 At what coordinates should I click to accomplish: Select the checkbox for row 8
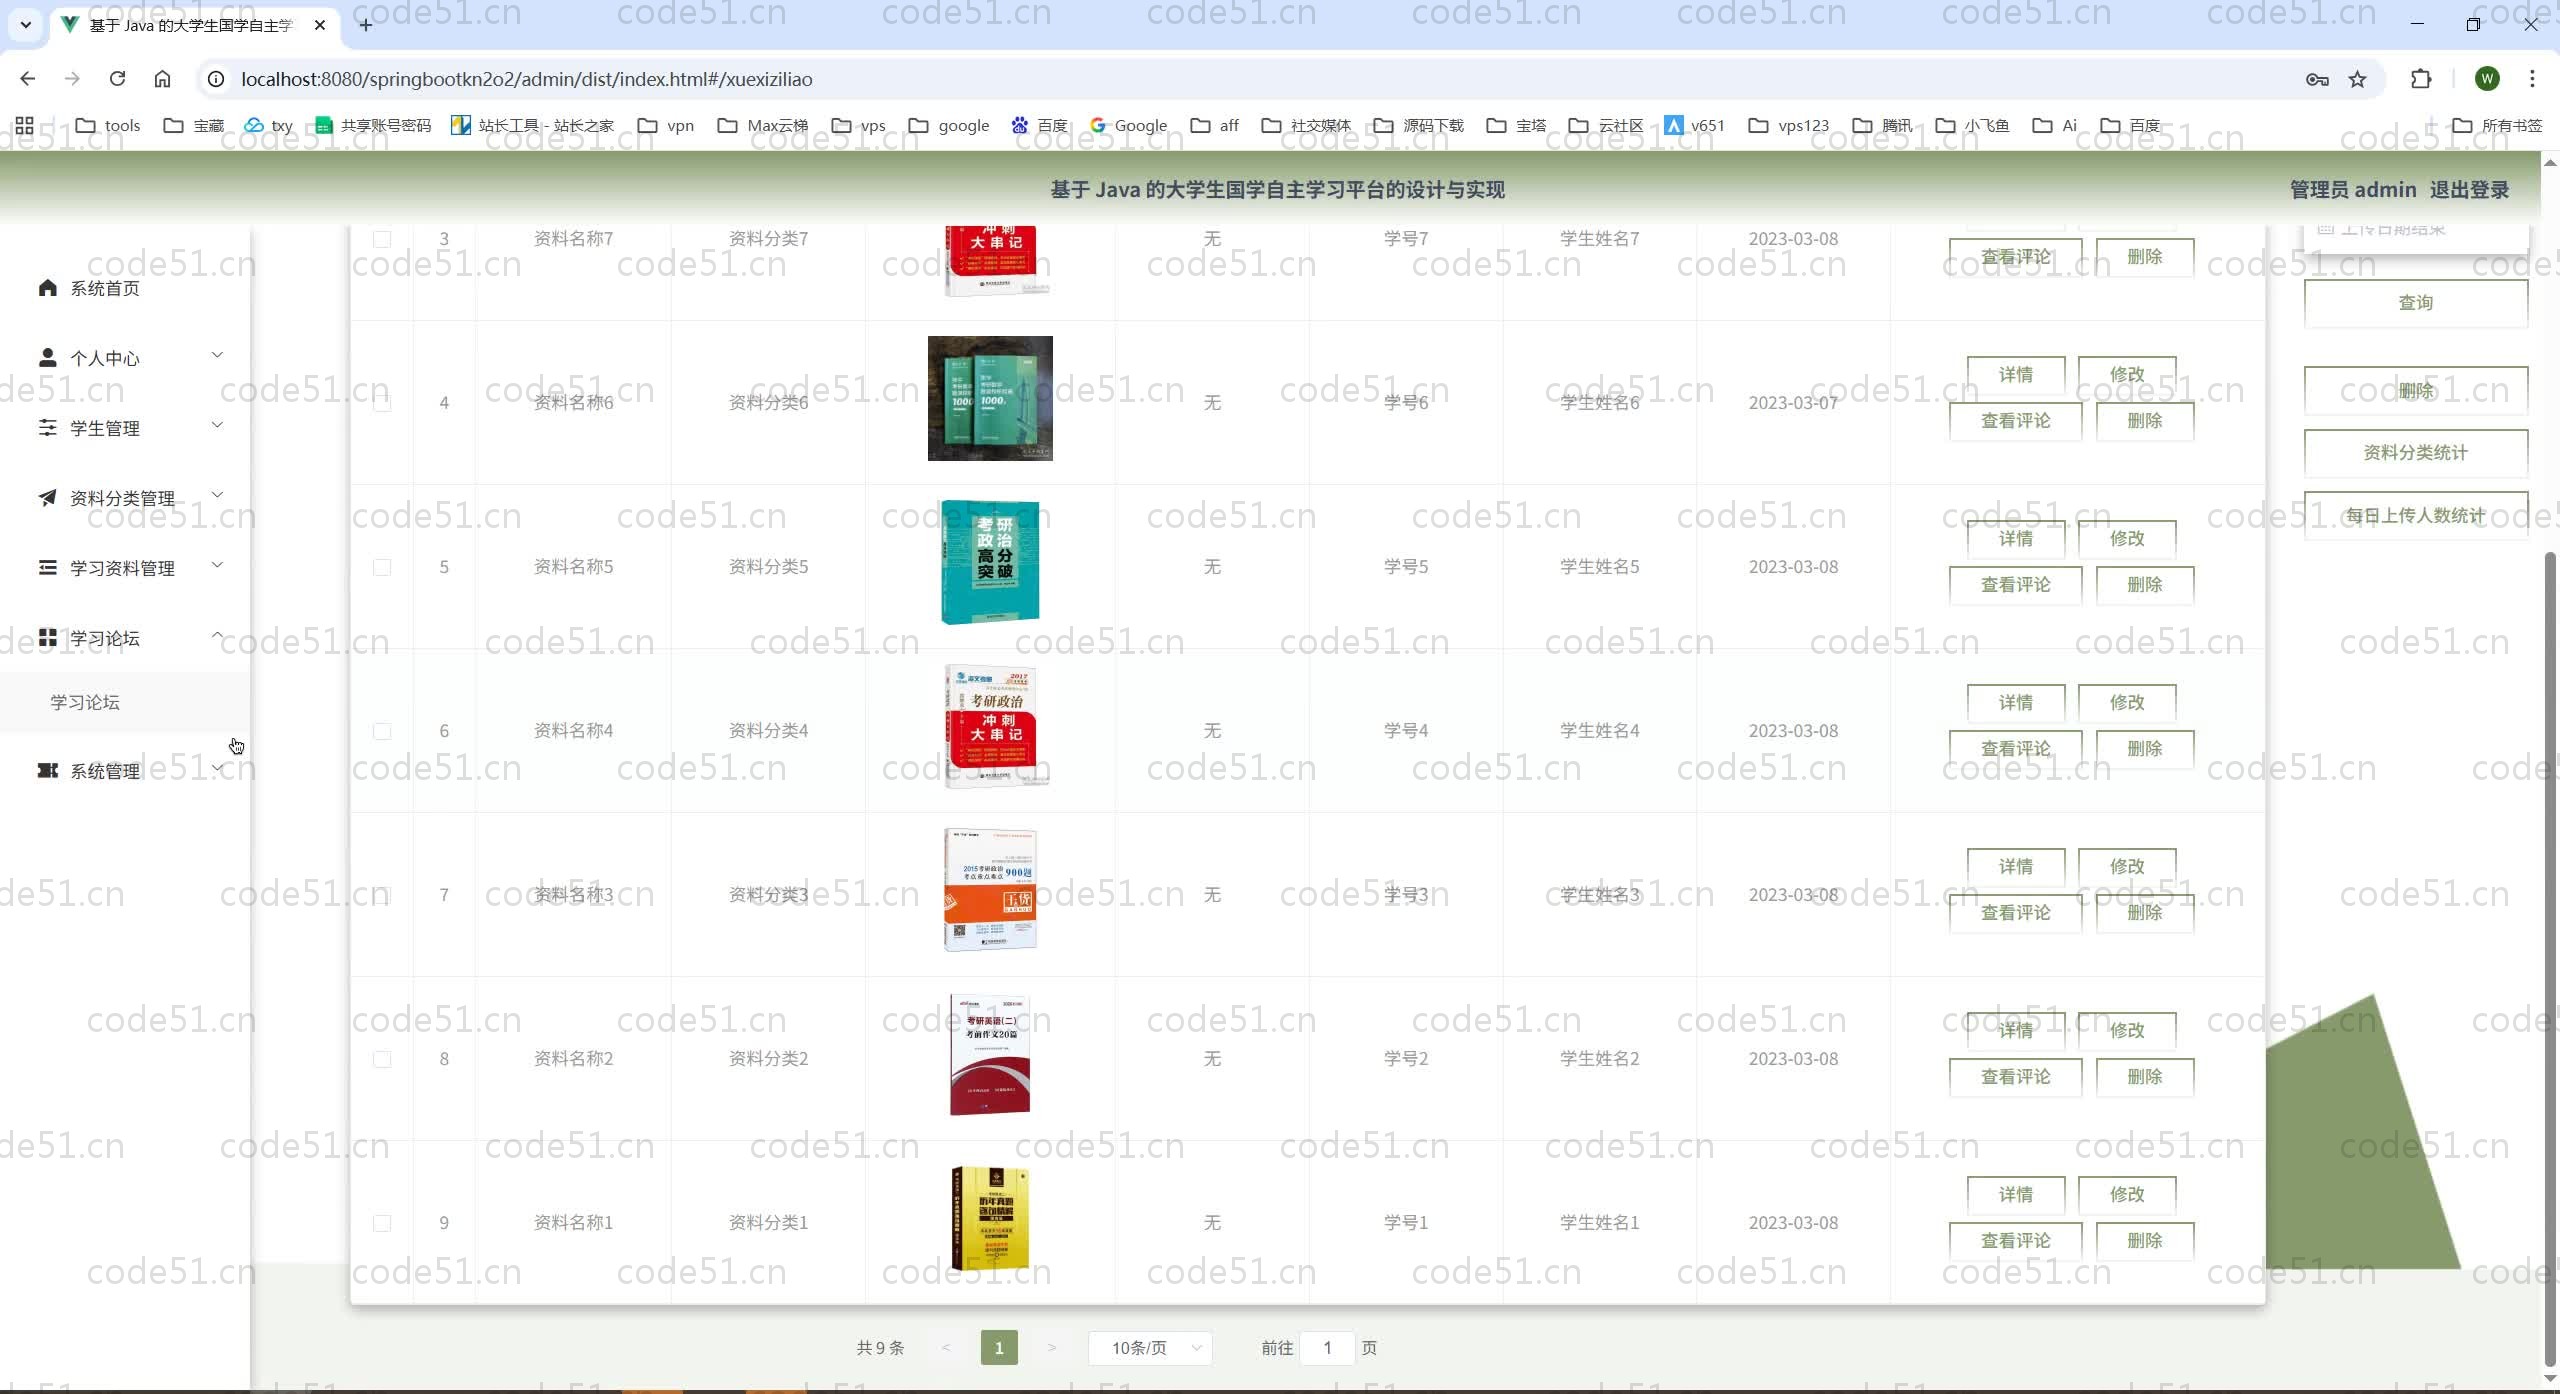click(382, 1059)
